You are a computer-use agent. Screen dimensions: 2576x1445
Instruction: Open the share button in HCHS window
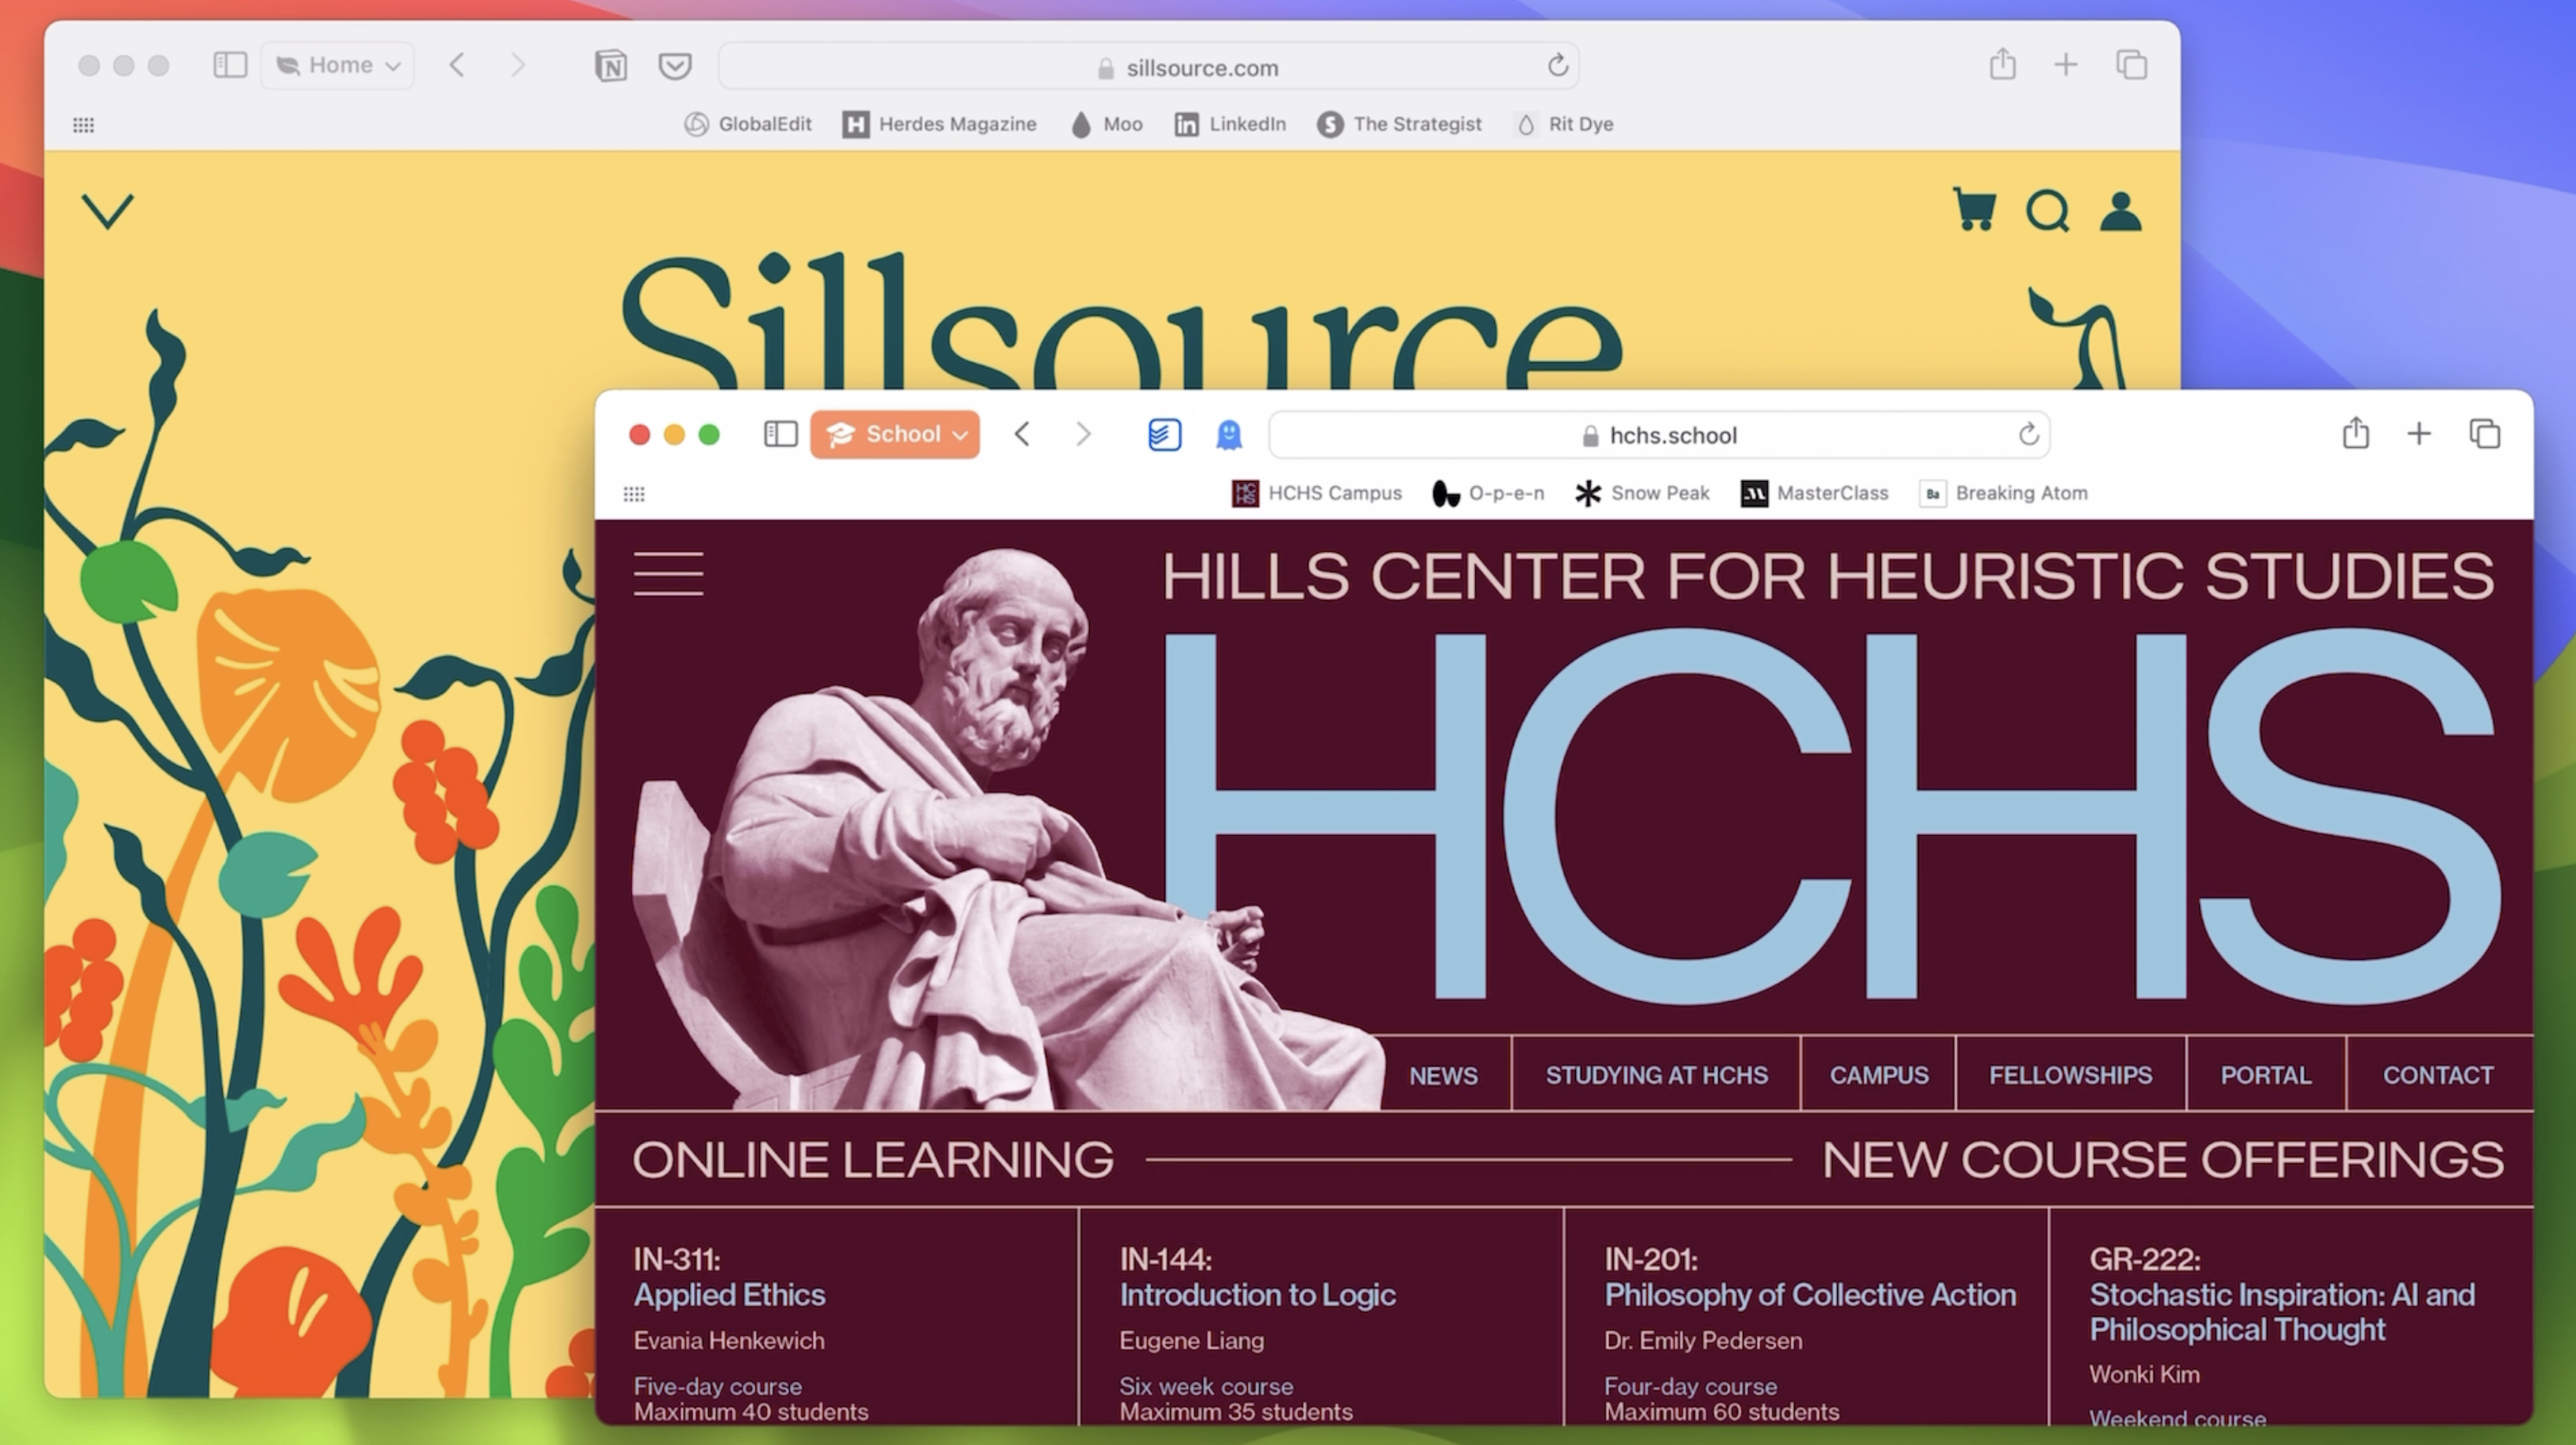coord(2355,433)
